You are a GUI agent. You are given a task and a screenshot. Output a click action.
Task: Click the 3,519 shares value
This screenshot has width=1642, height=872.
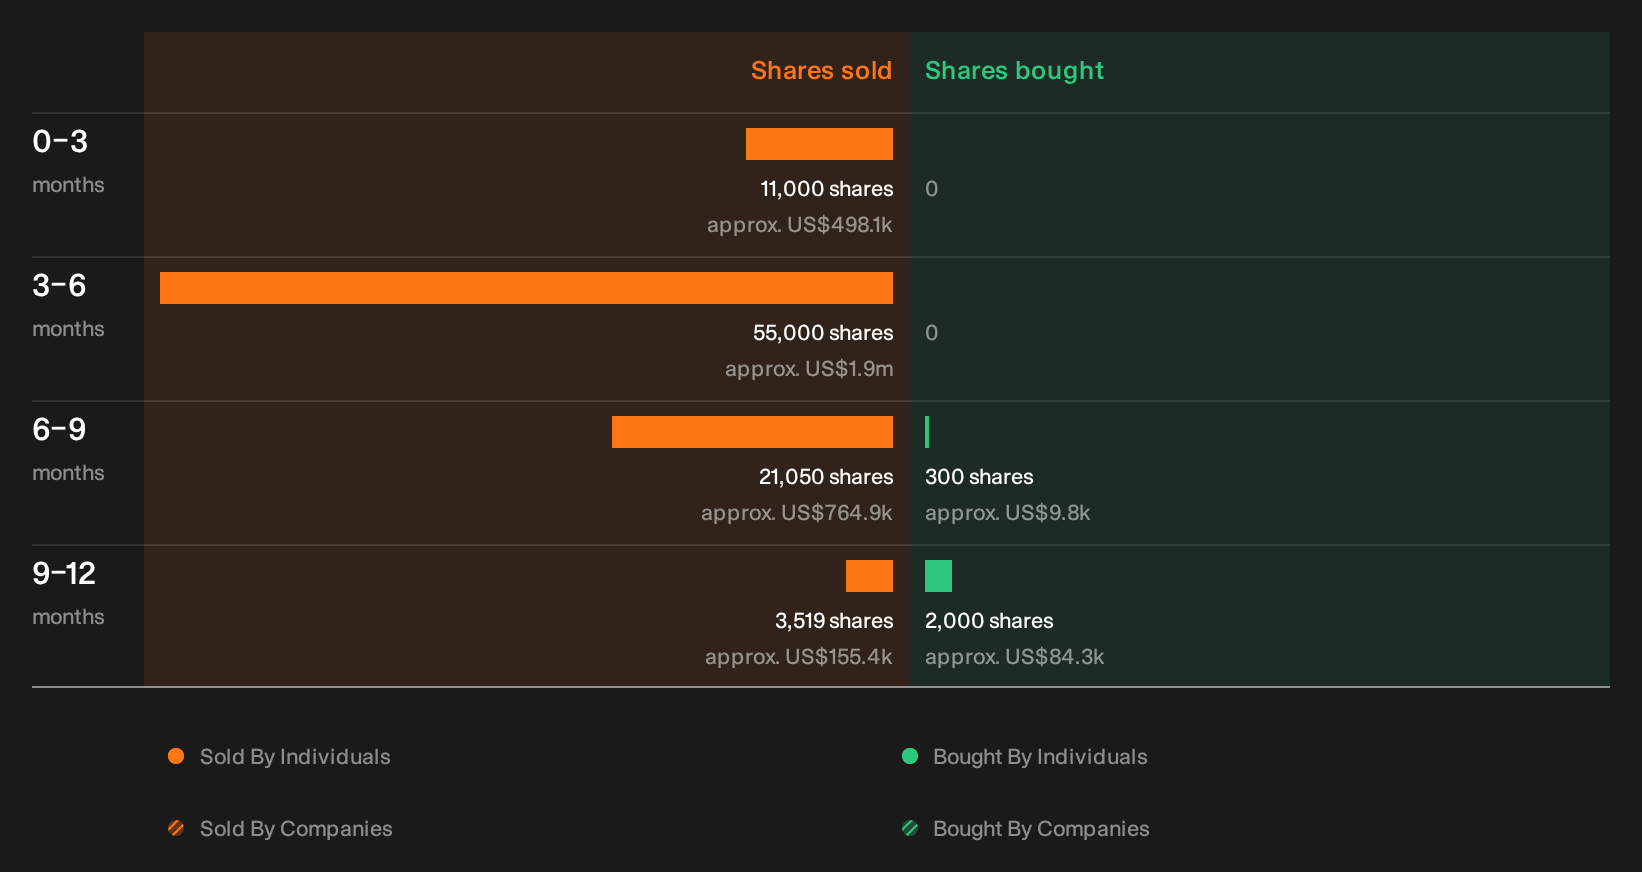[834, 621]
